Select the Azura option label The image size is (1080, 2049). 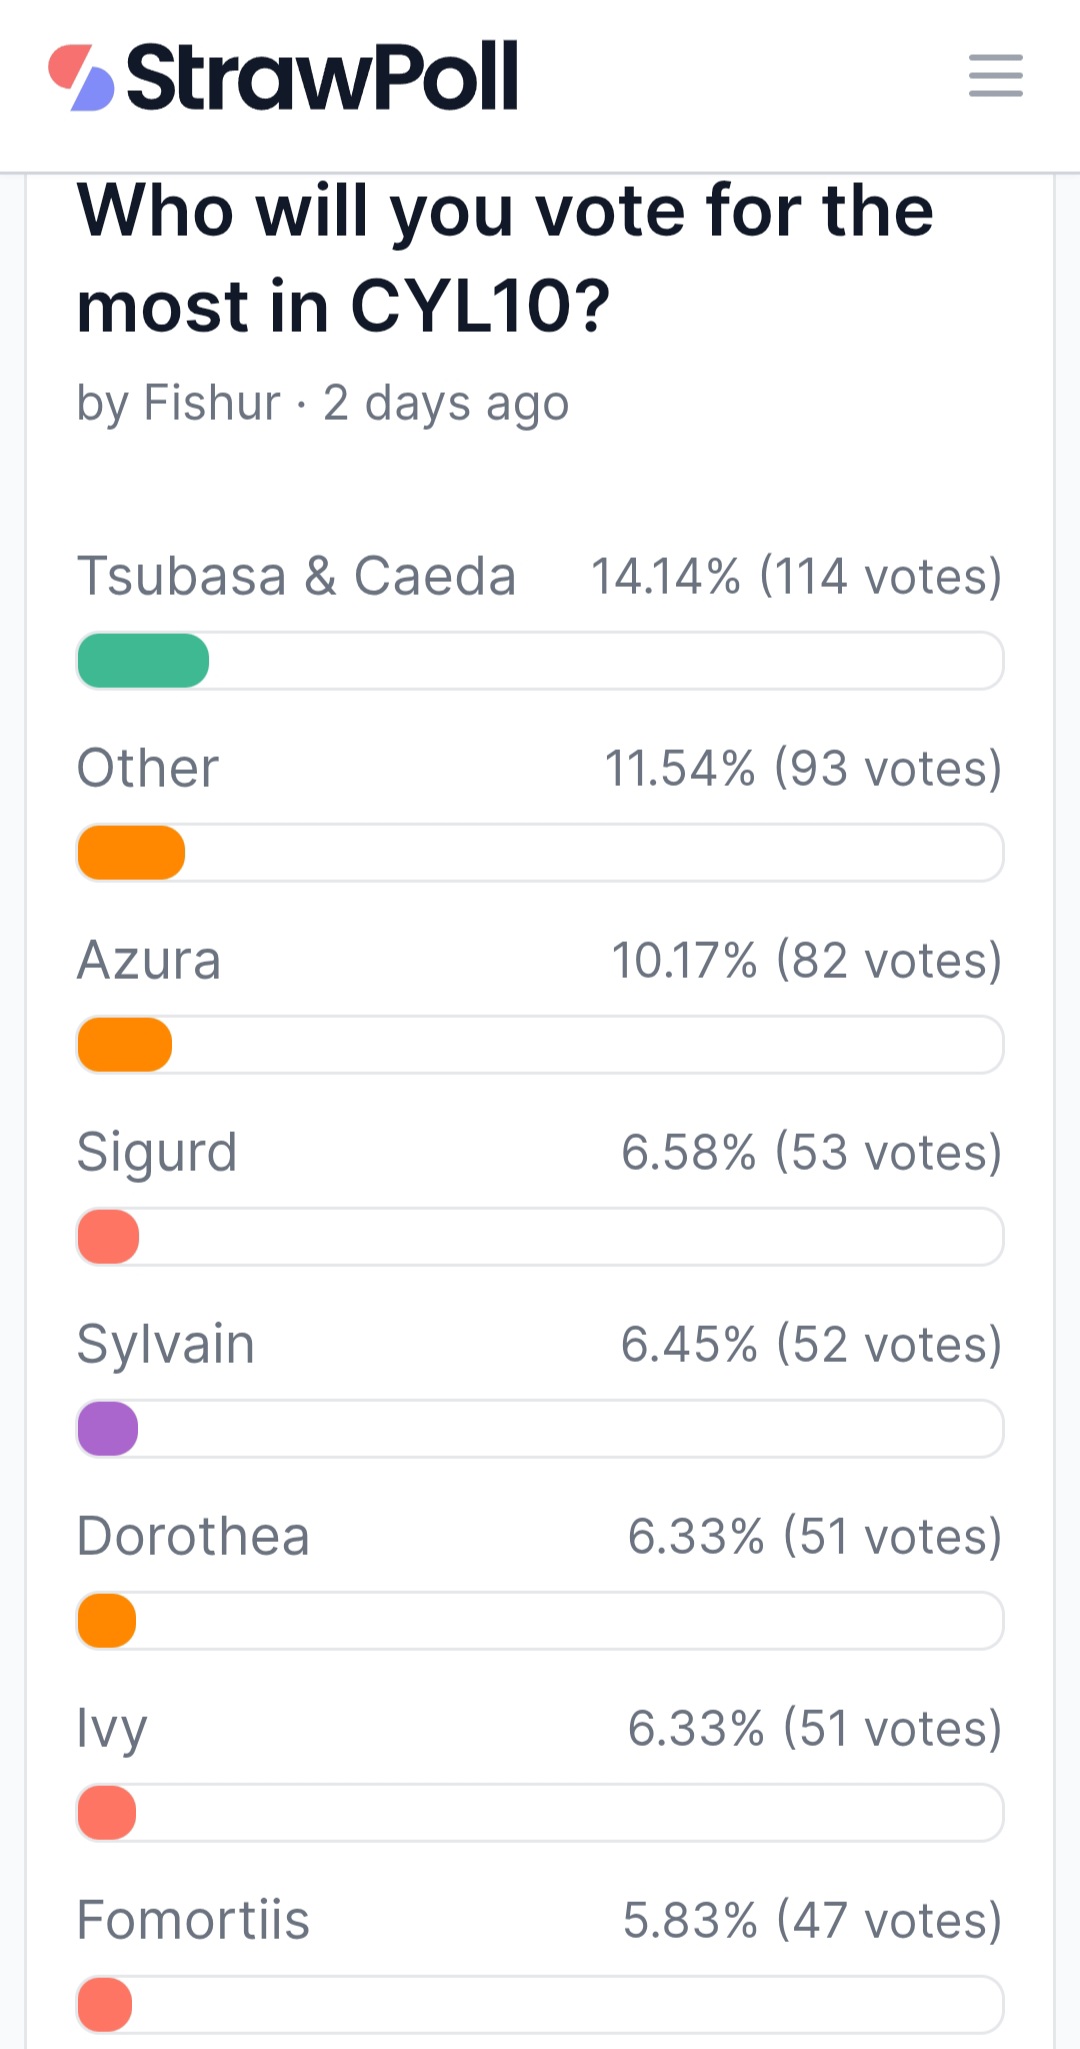149,961
